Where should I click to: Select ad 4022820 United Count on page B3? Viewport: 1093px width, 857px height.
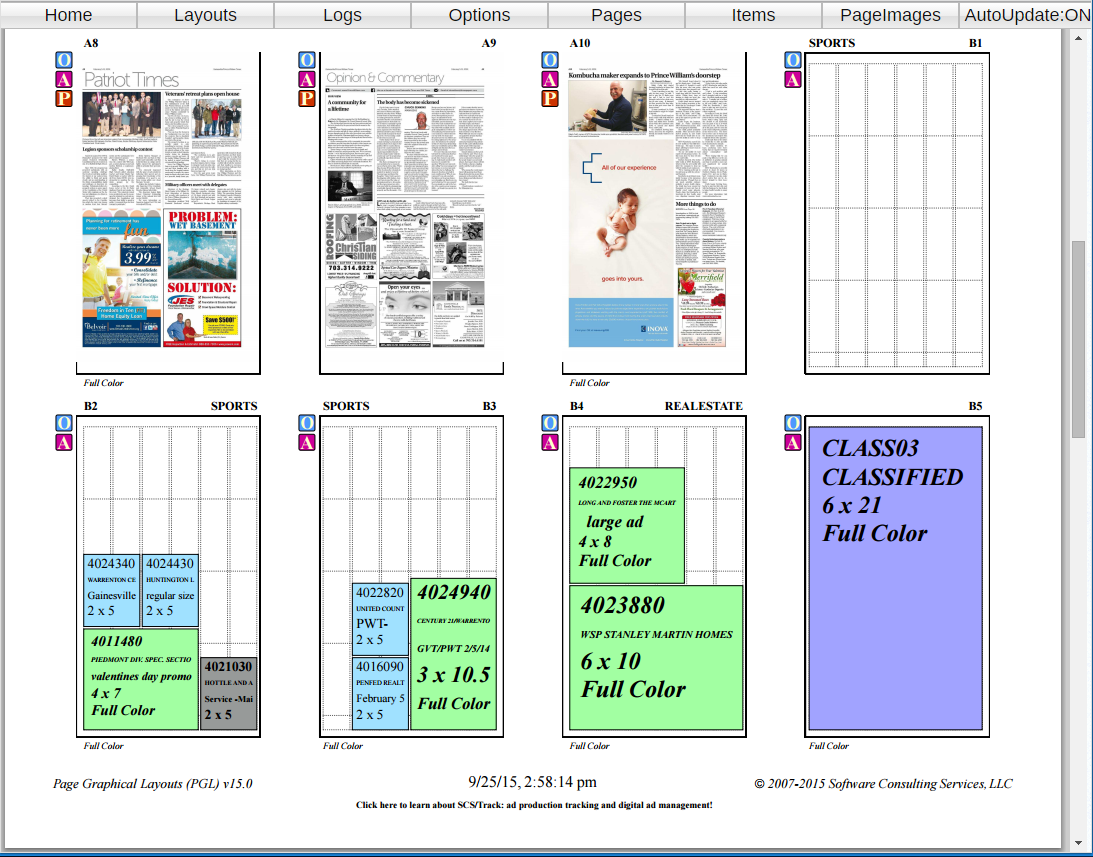[x=380, y=619]
